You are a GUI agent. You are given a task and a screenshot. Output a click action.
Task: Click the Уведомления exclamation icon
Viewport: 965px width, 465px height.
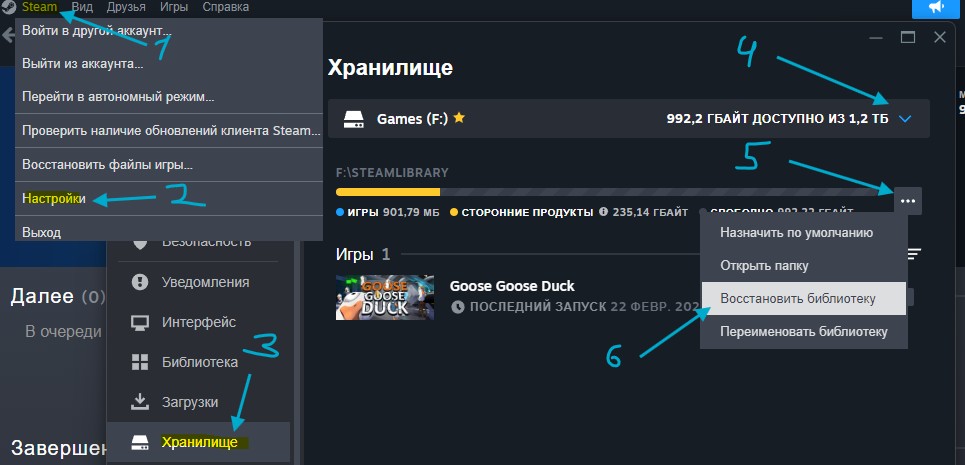click(x=140, y=282)
